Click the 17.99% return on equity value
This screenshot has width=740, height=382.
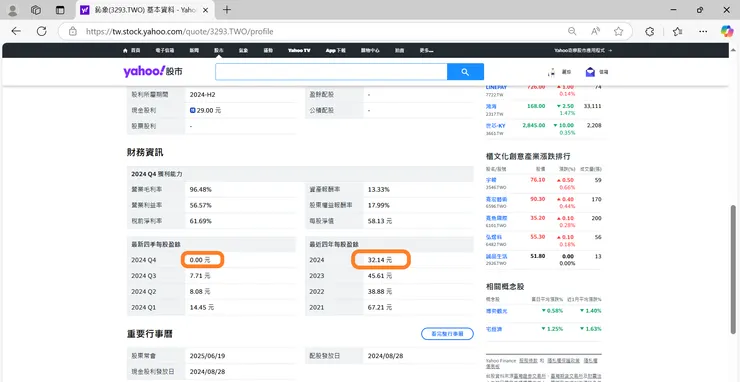[x=379, y=205]
